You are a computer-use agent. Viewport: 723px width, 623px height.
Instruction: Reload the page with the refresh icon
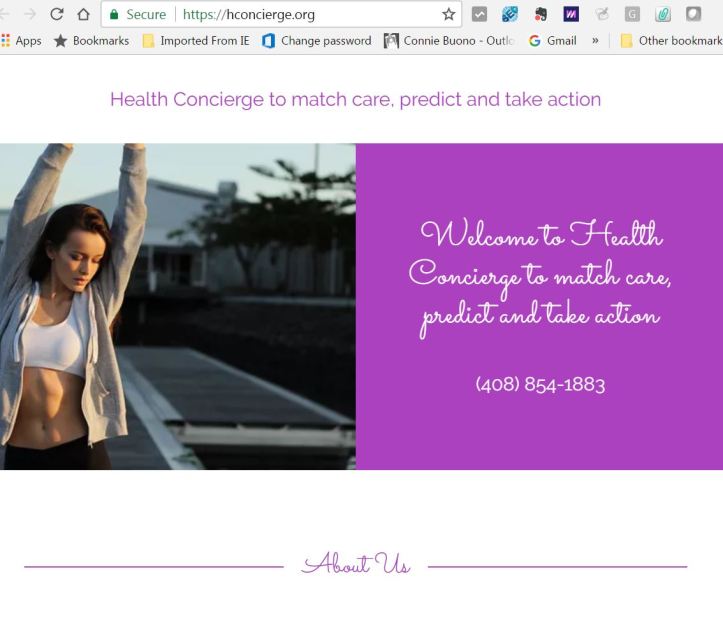click(57, 14)
